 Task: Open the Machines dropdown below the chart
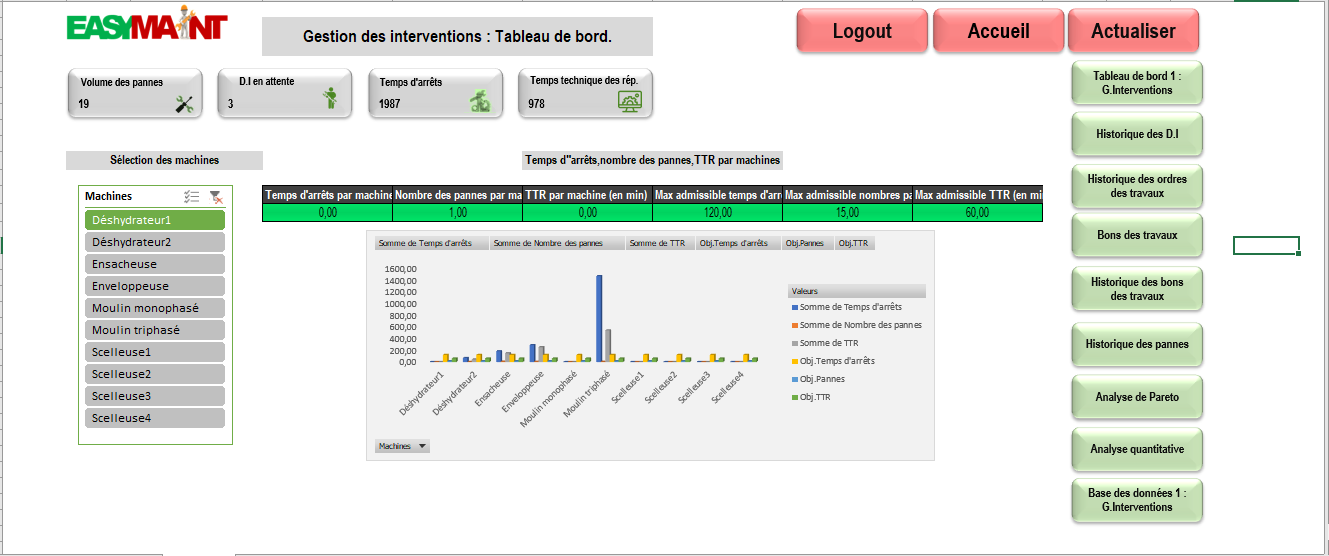tap(402, 446)
